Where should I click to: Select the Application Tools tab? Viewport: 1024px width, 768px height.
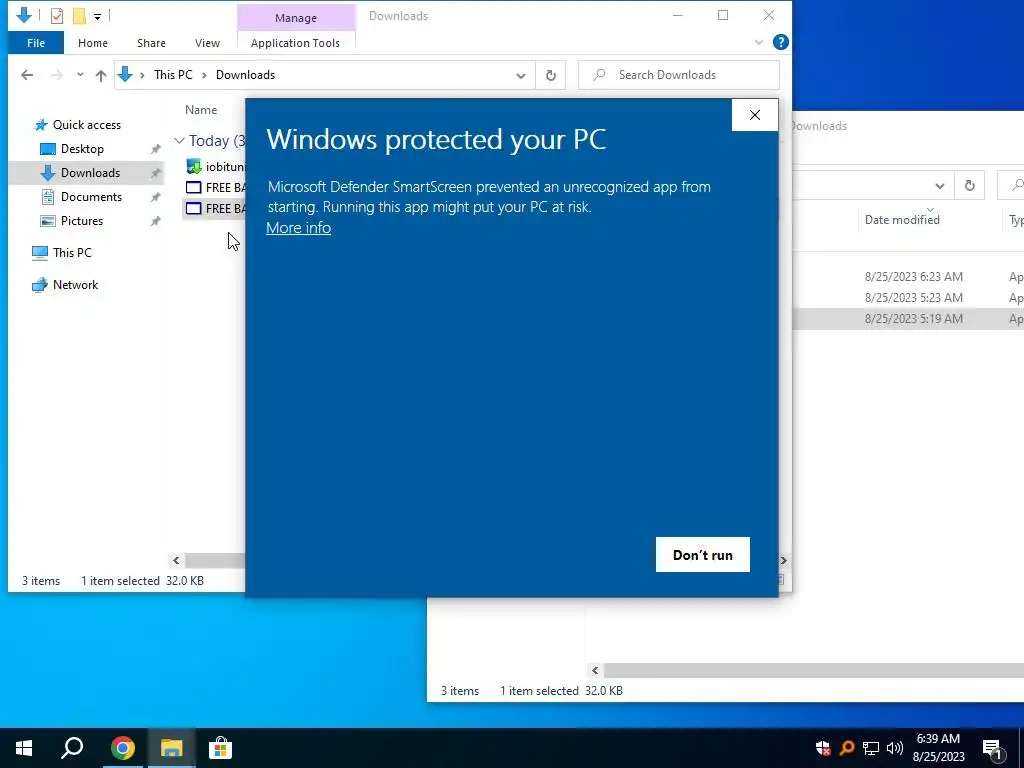click(x=295, y=43)
